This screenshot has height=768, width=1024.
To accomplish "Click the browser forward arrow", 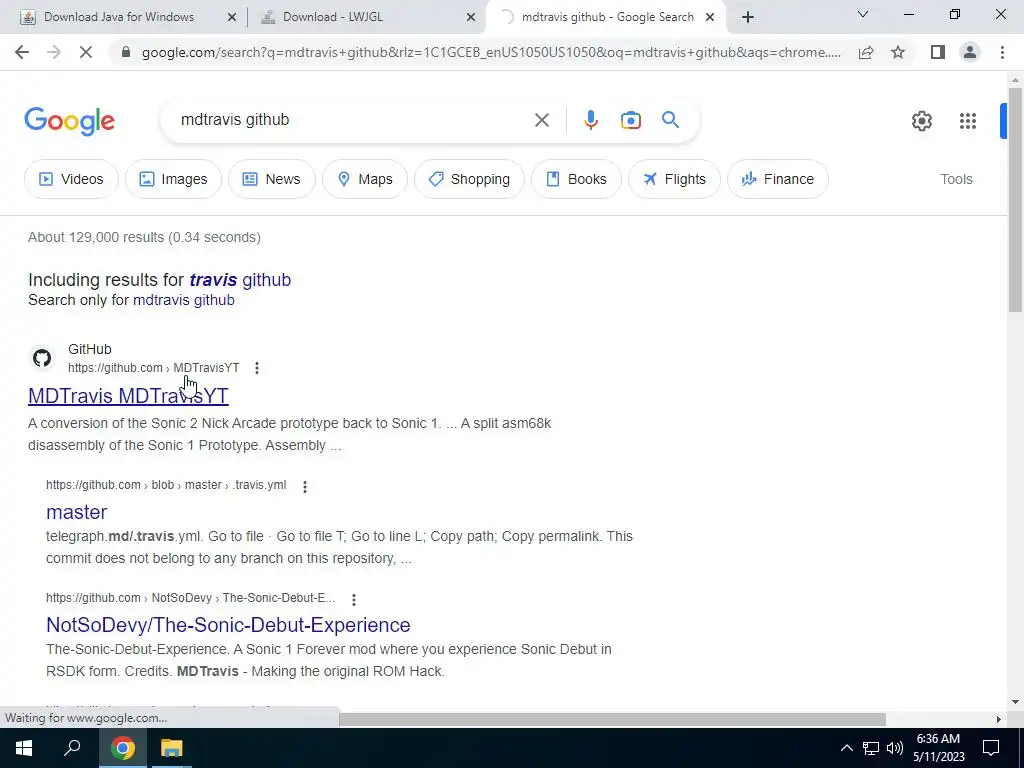I will coord(54,52).
